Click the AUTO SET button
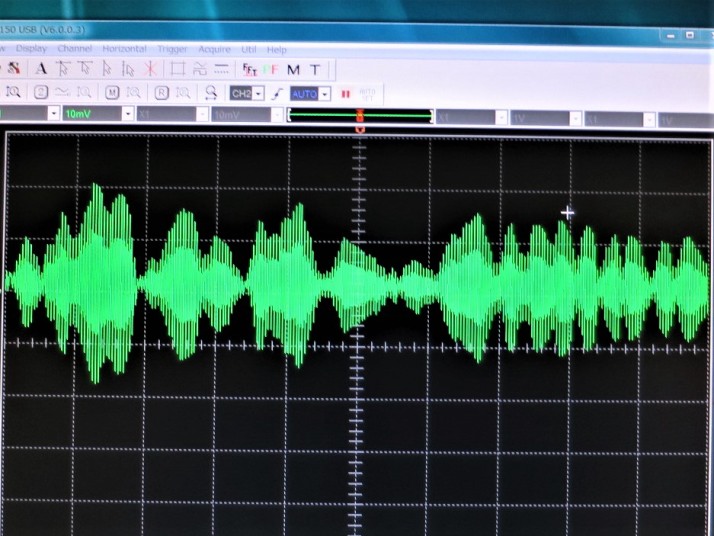This screenshot has height=536, width=714. pyautogui.click(x=367, y=94)
